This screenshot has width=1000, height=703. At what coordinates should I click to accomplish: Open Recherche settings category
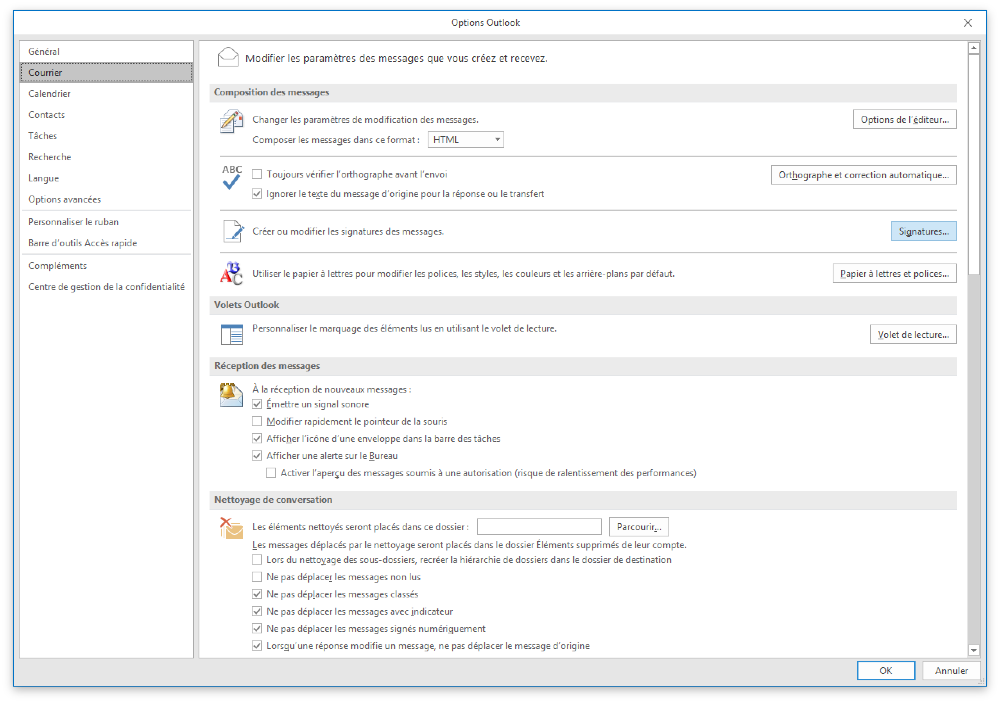[x=107, y=157]
